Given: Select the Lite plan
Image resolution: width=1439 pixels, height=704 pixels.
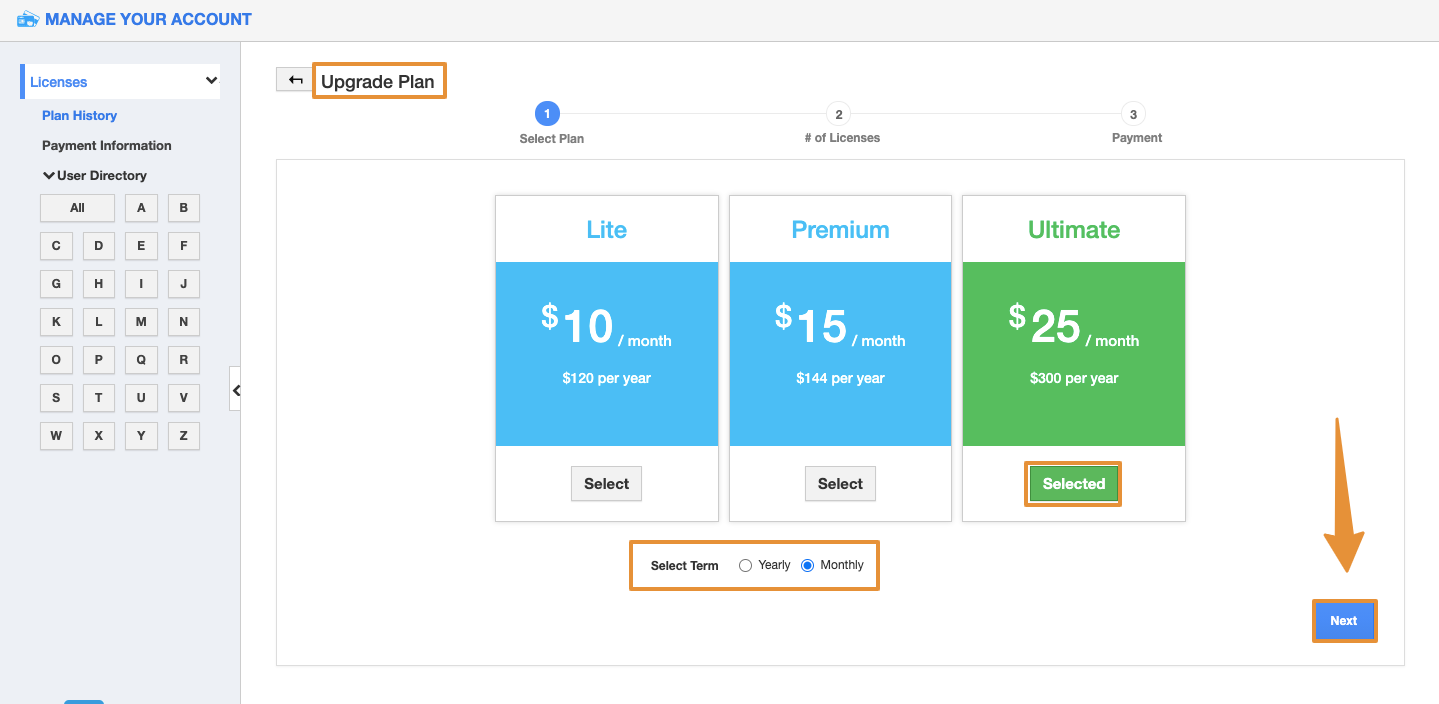Looking at the screenshot, I should (606, 484).
